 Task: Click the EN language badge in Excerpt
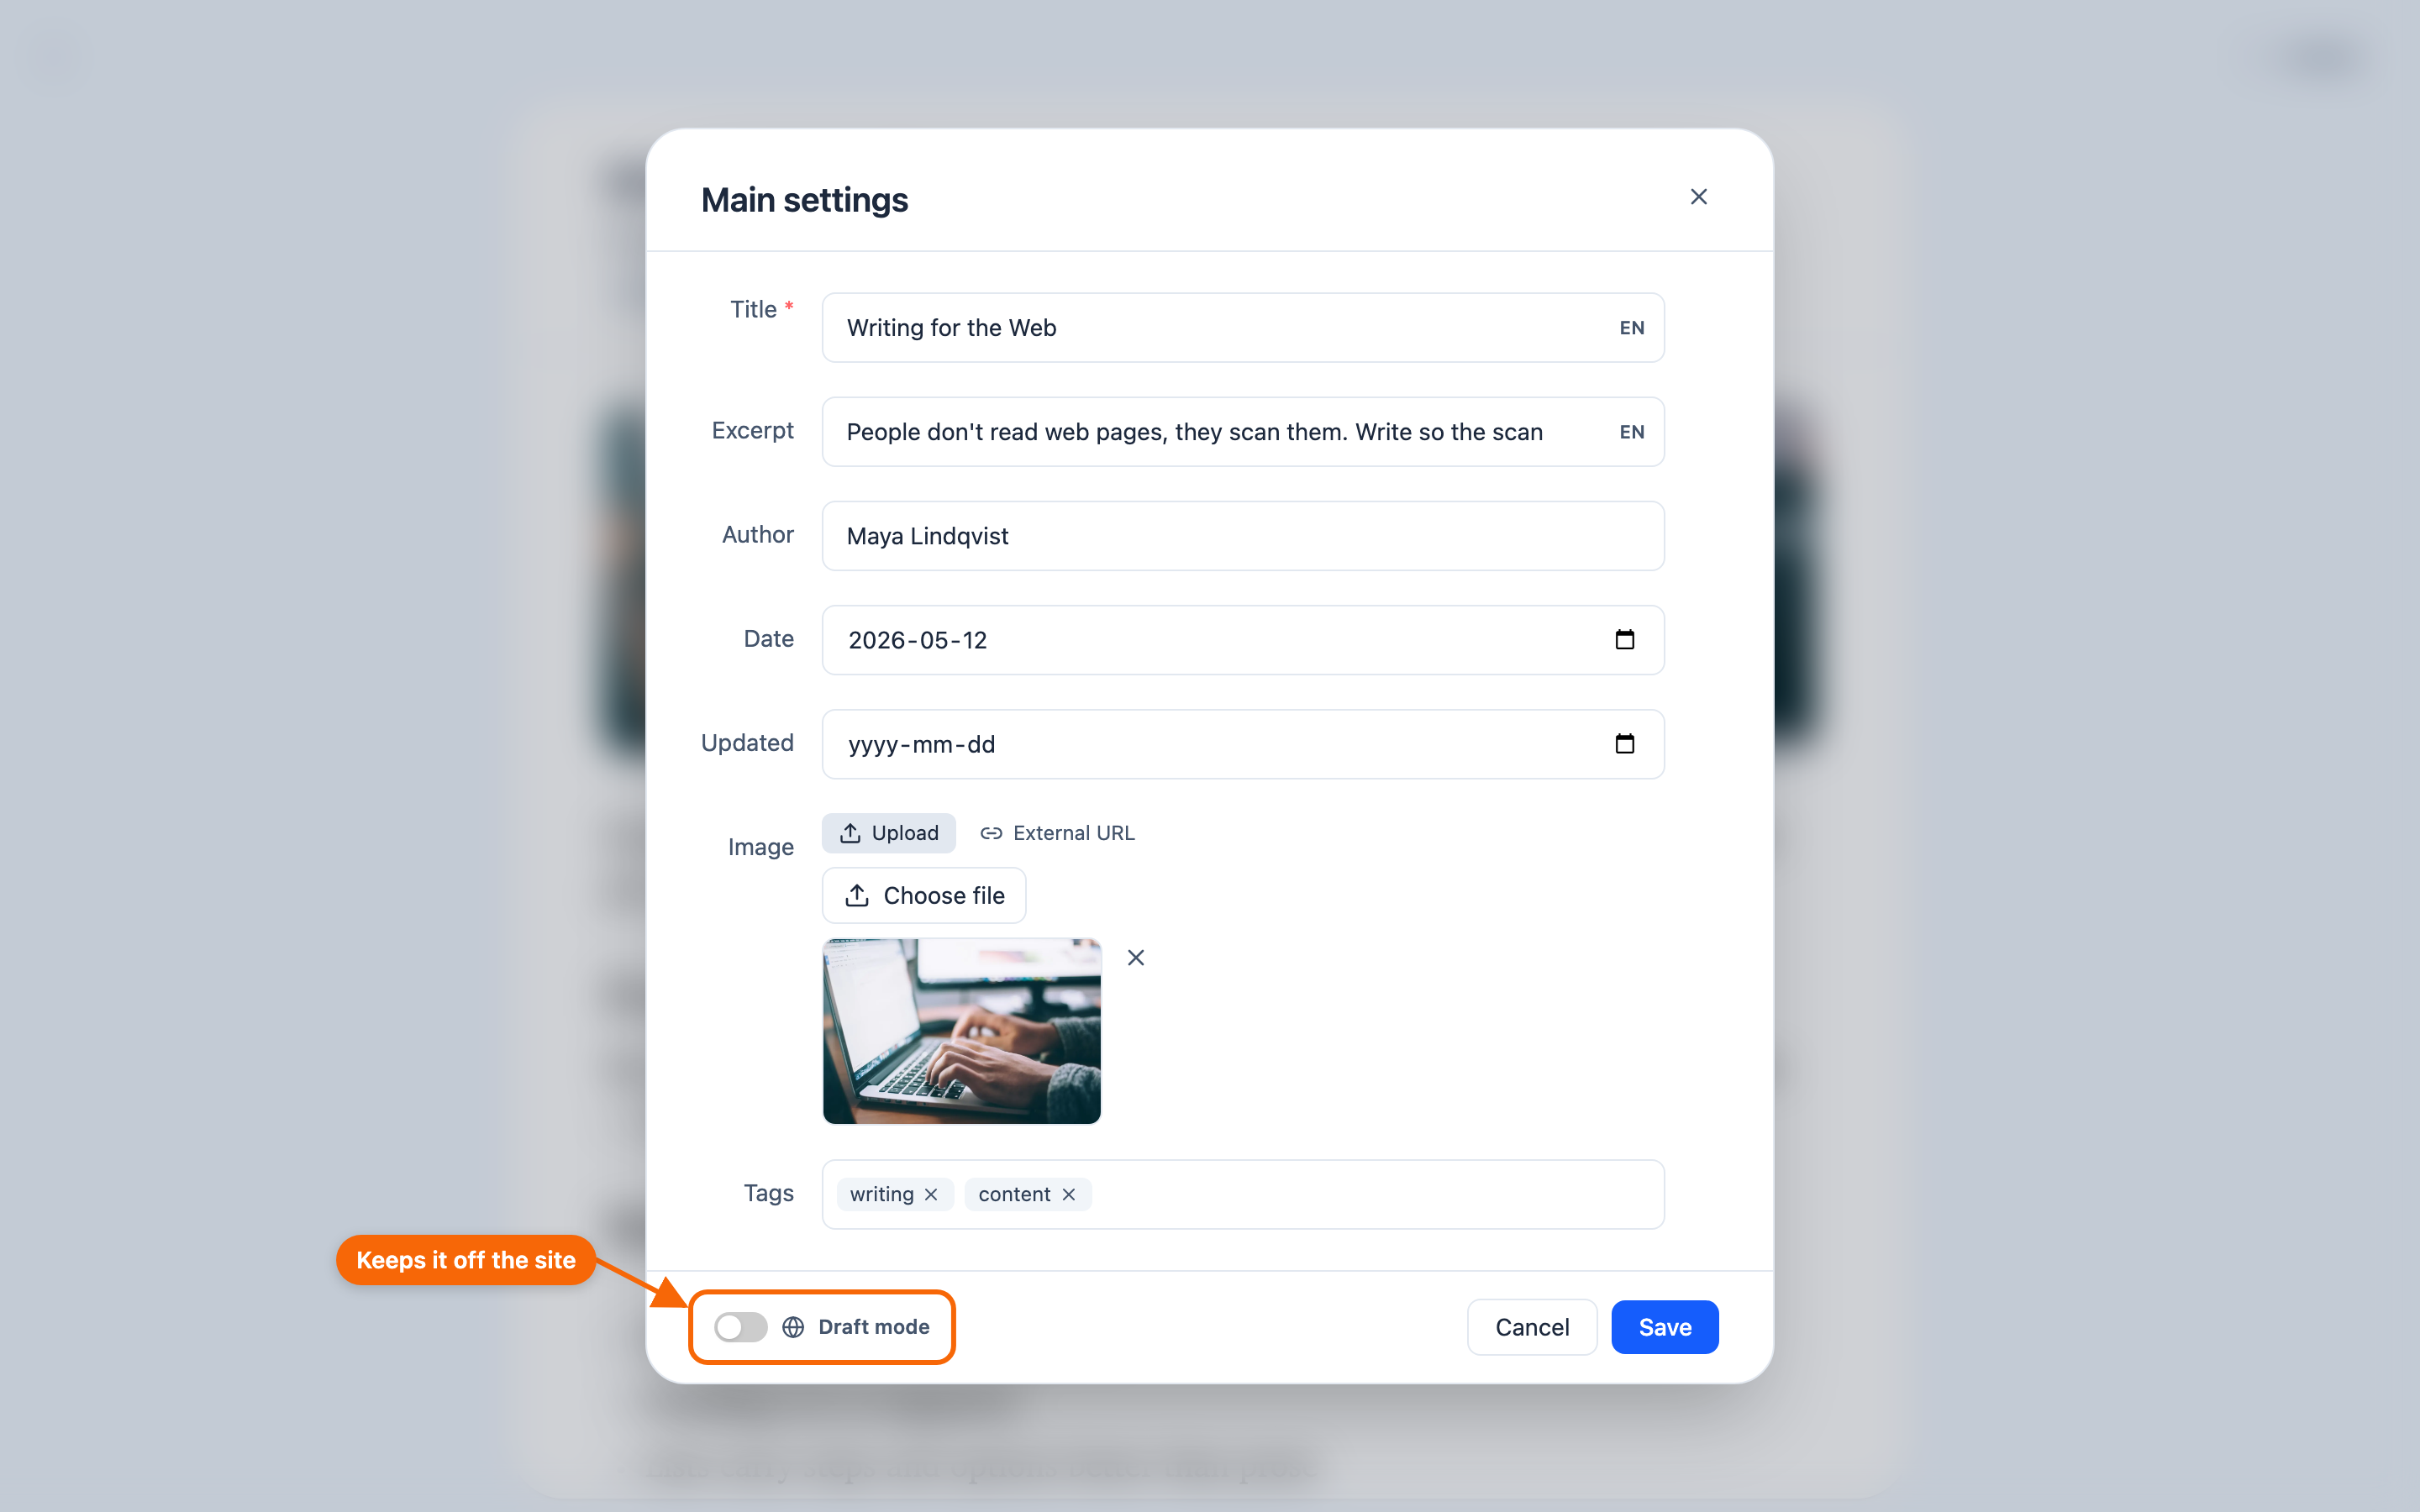1631,432
